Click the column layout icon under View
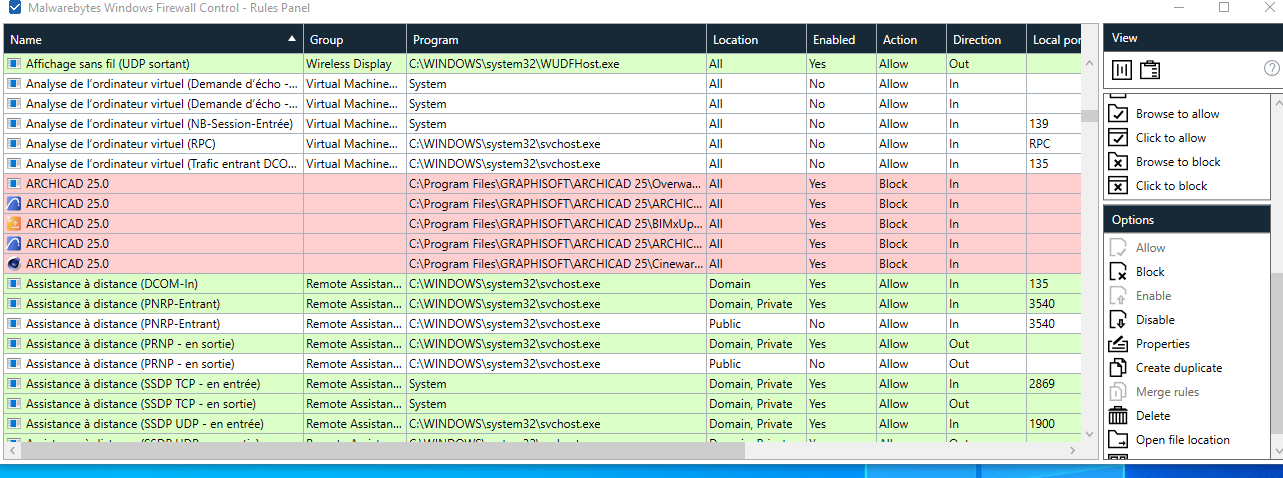Screen dimensions: 1283x478 [1122, 70]
